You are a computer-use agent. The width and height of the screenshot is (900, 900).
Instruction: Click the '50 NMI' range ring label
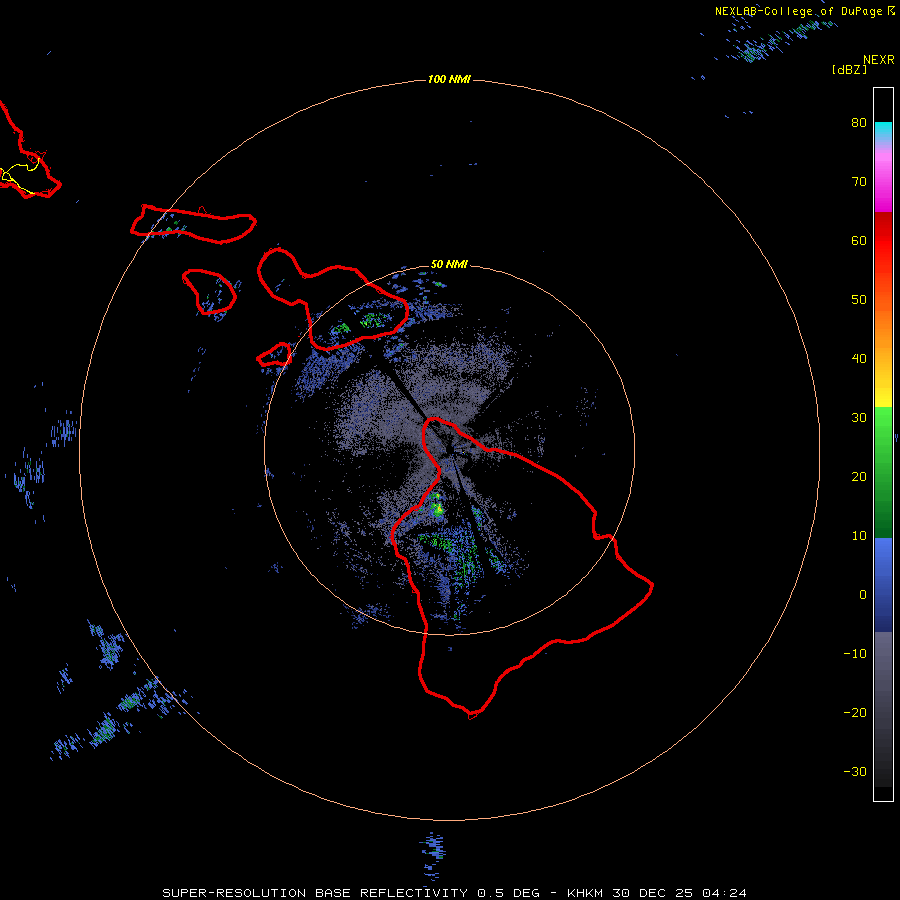[449, 265]
